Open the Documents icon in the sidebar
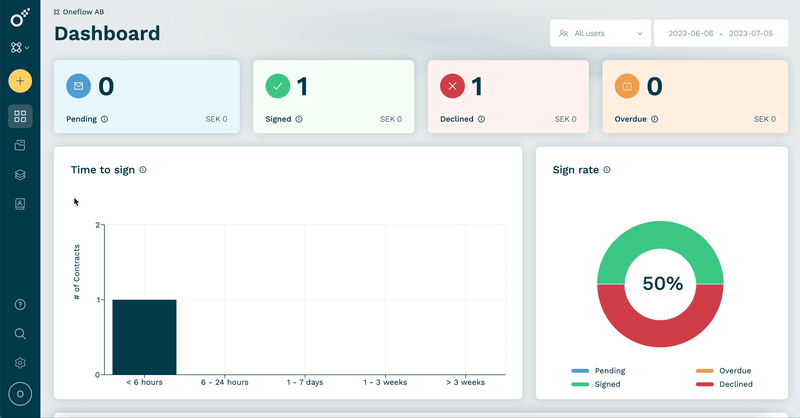Screen dimensions: 800x418 tap(20, 145)
